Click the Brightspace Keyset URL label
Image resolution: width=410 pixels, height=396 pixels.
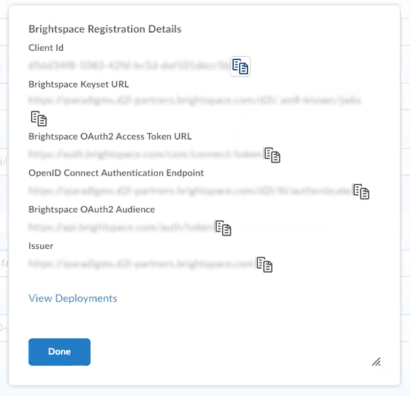[x=79, y=84]
